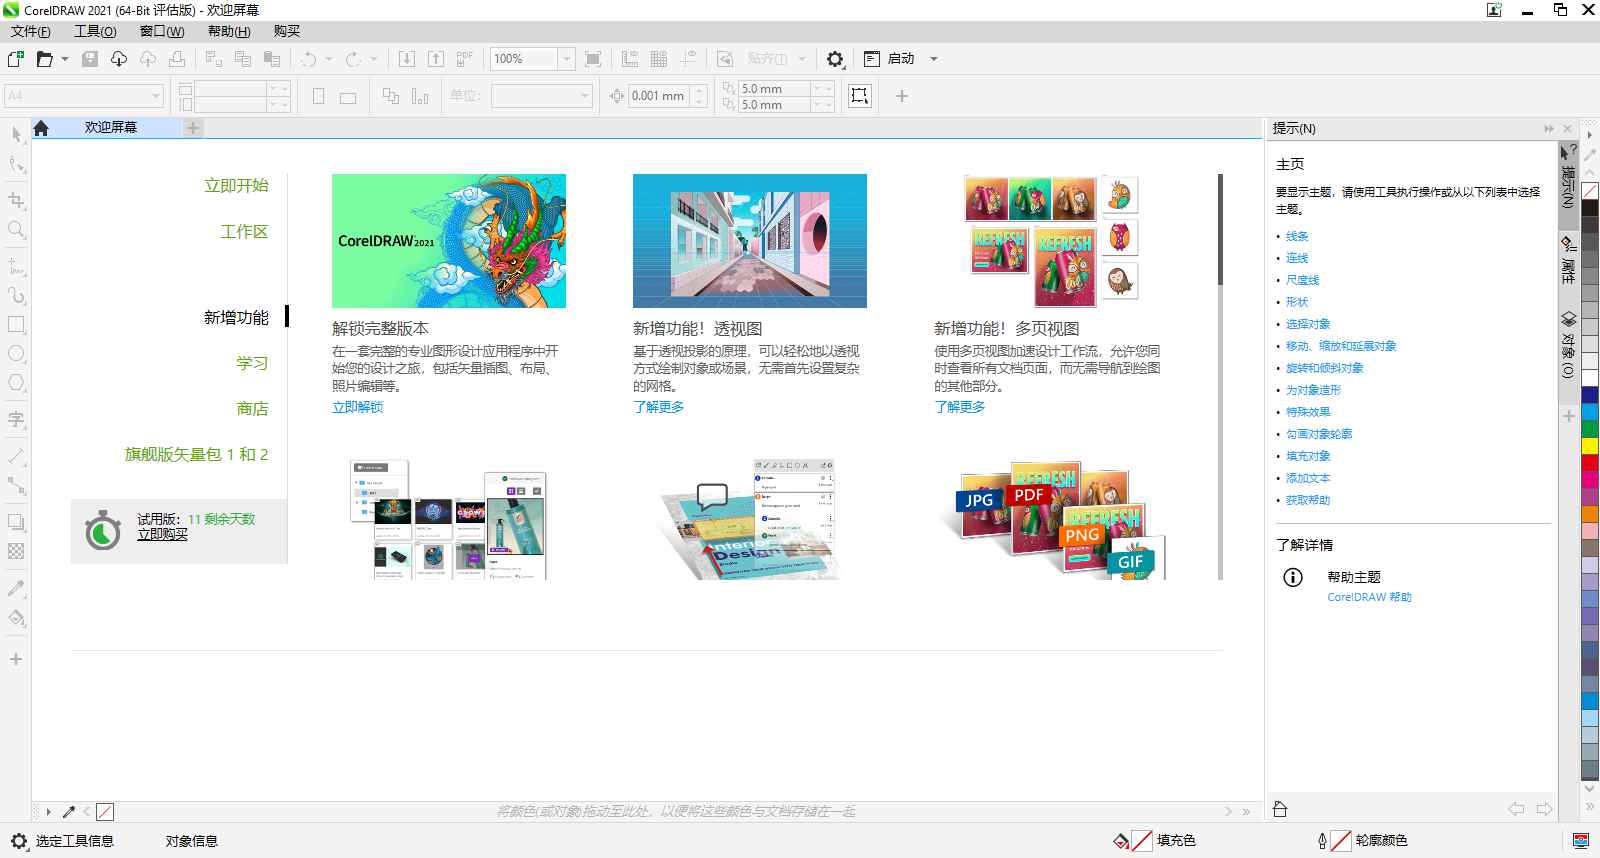Click the welcome screen vertical scrollbar
Screen dimensions: 1600x858
click(x=1220, y=376)
